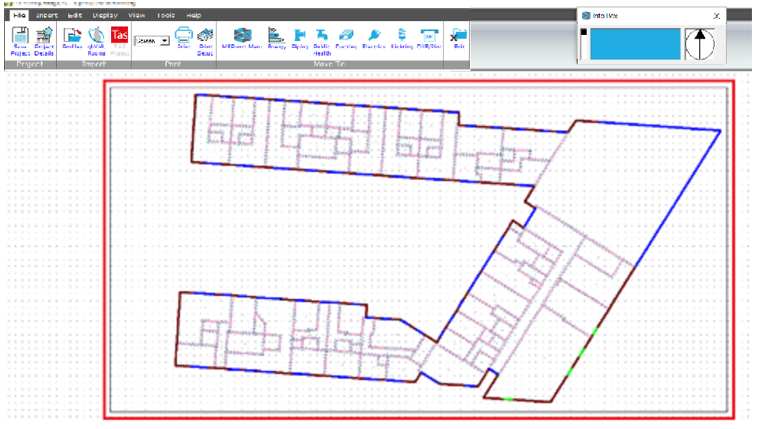Open the Display menu
757x429 pixels.
(x=105, y=15)
